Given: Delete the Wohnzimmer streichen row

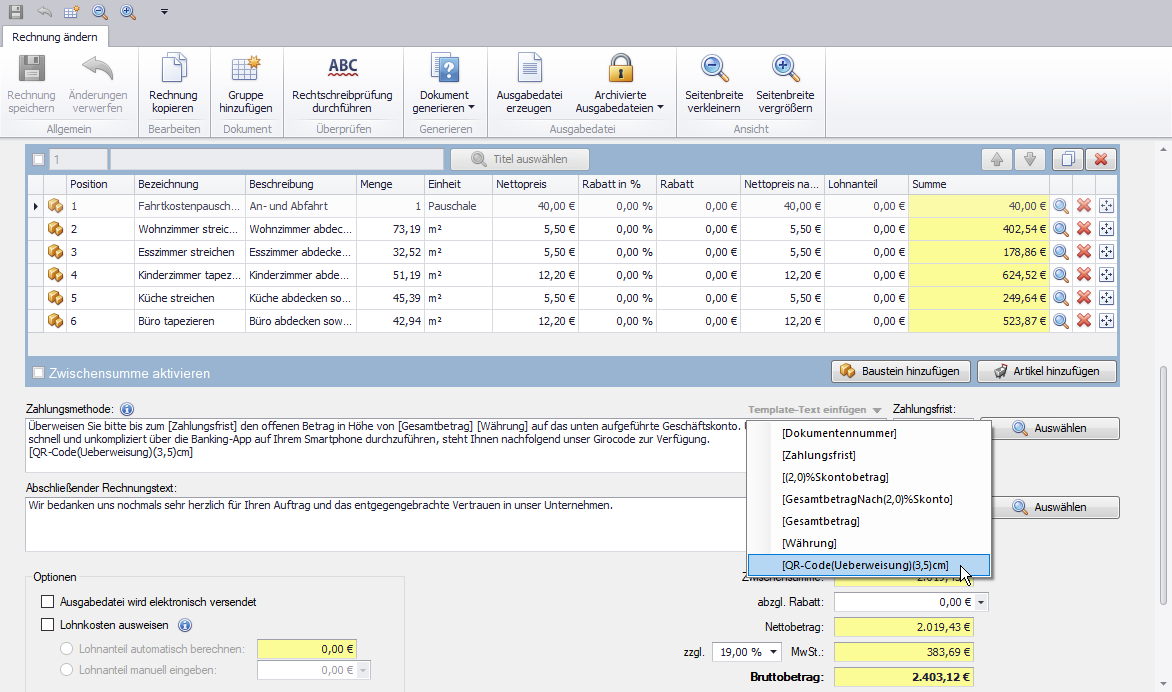Looking at the screenshot, I should tap(1084, 229).
